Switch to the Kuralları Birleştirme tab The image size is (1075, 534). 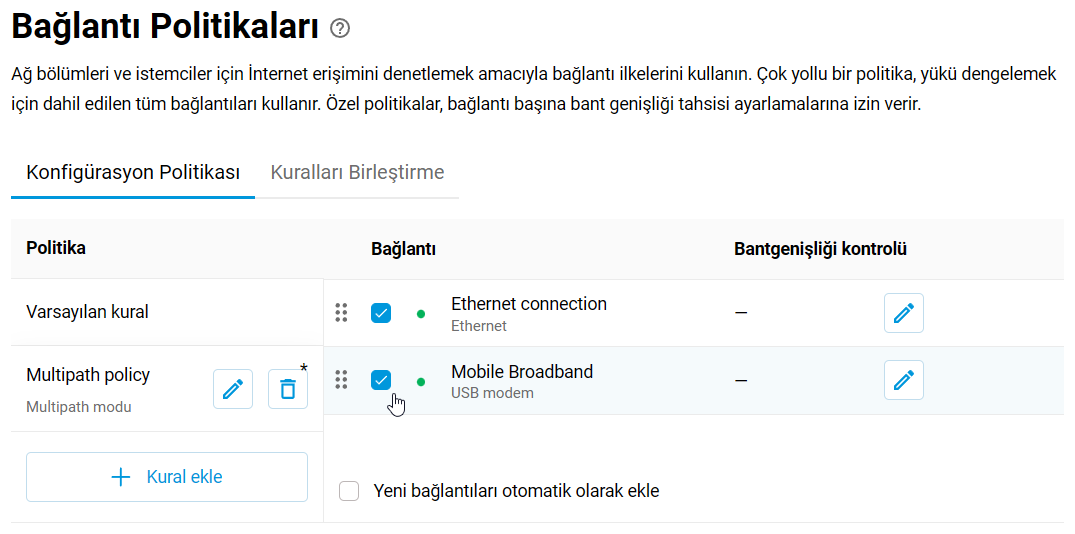coord(357,172)
